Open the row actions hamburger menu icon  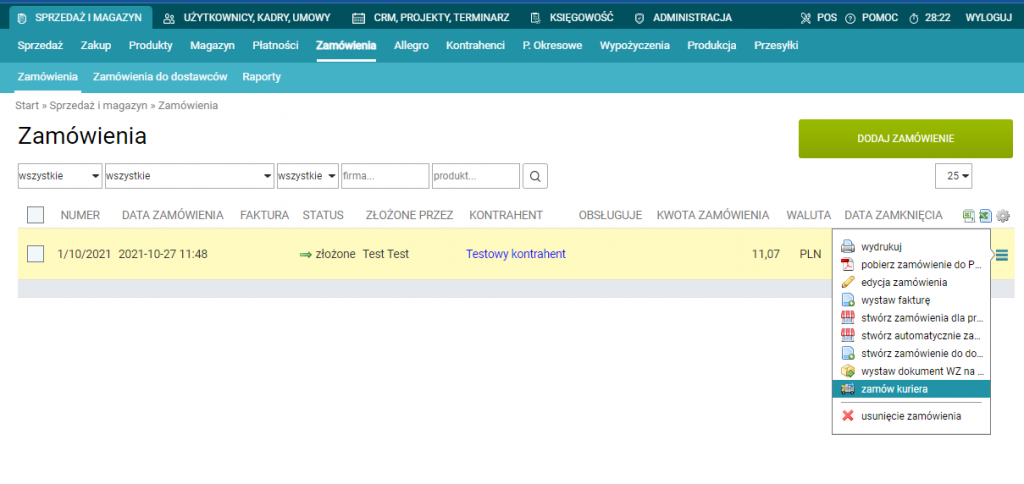(x=1002, y=255)
